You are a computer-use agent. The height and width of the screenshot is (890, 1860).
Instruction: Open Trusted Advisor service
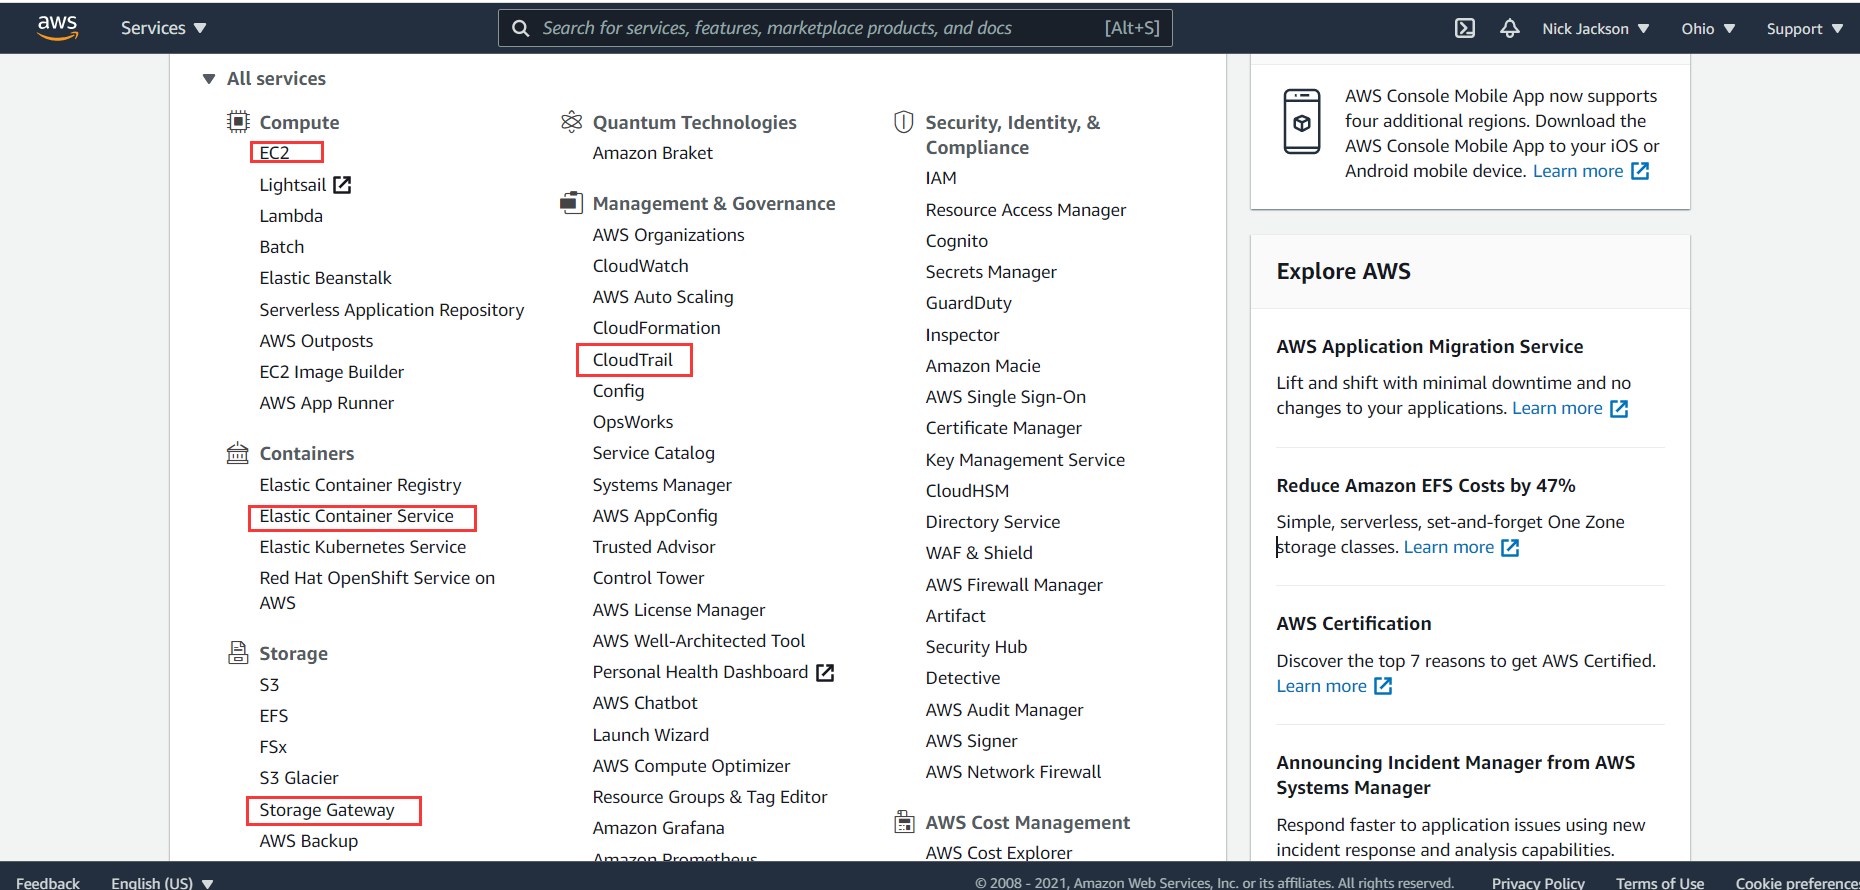[654, 547]
